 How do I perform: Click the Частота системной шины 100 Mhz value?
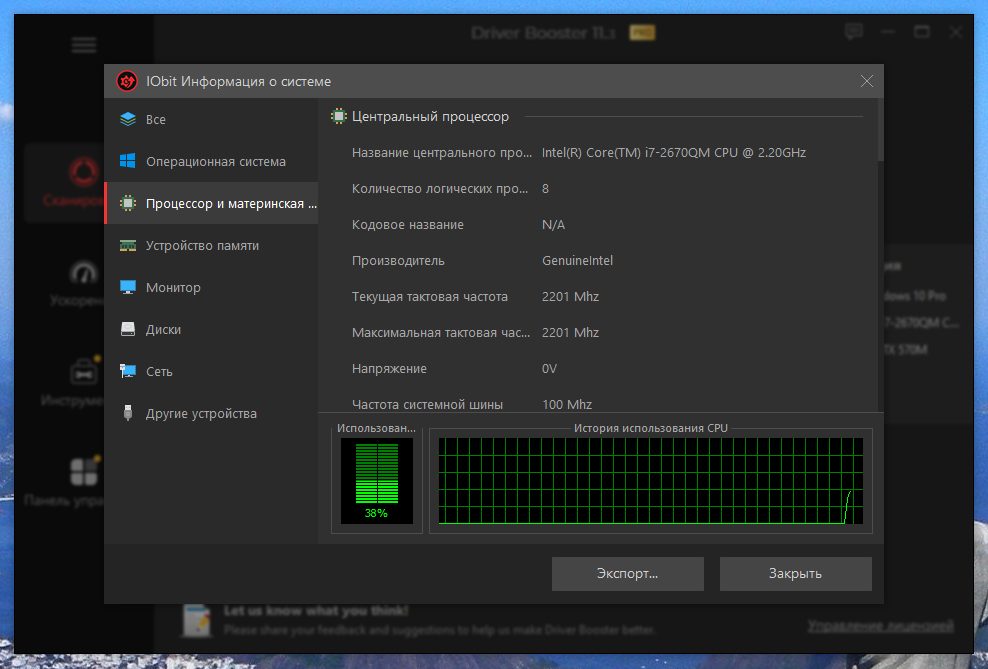(x=566, y=404)
